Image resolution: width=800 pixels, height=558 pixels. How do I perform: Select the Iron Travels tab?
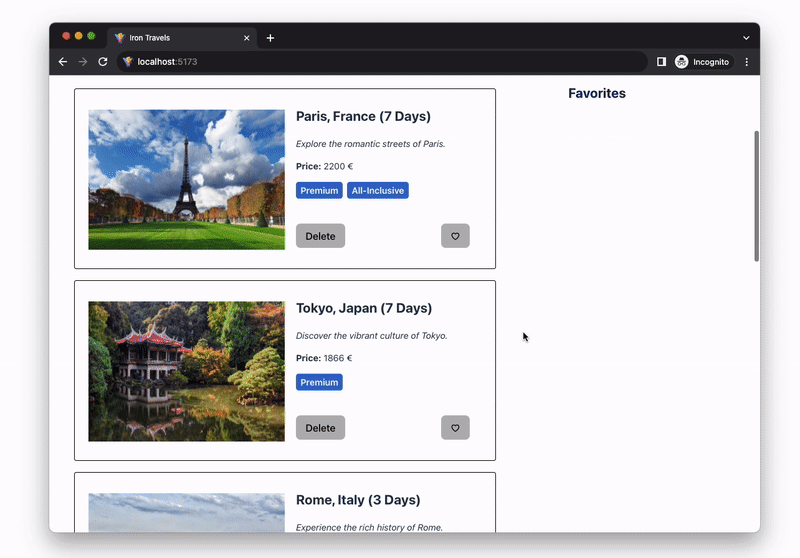(x=170, y=38)
